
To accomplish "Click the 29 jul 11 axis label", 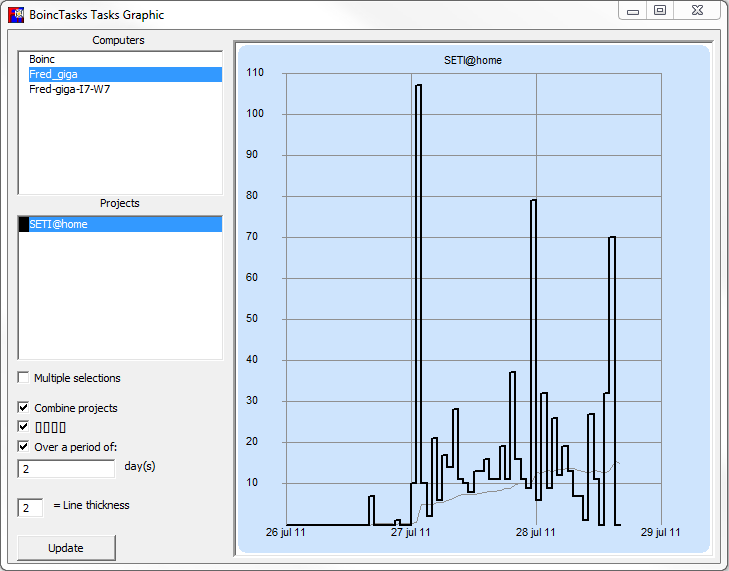I will [x=661, y=532].
